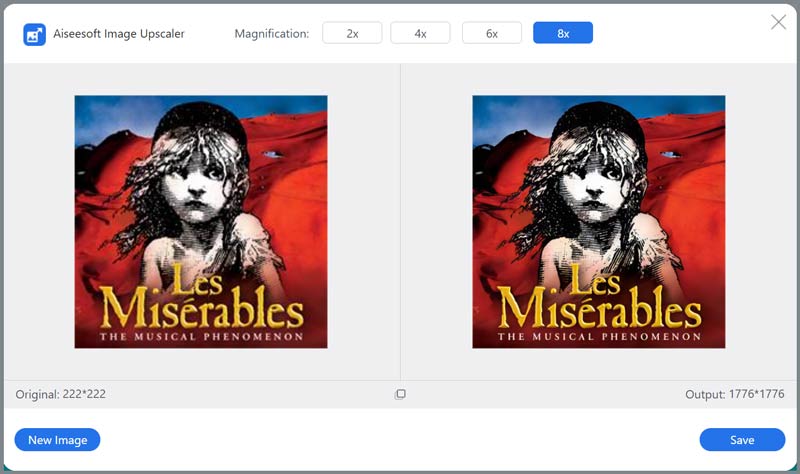
Task: Click the original Les Misérables image preview
Action: [x=201, y=221]
